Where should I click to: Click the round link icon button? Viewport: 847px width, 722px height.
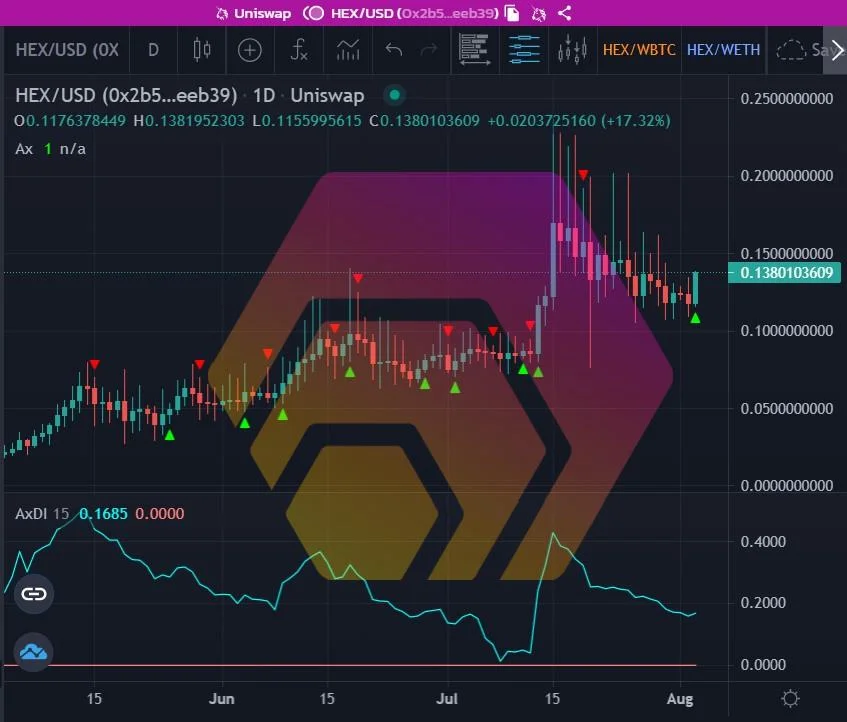point(33,594)
